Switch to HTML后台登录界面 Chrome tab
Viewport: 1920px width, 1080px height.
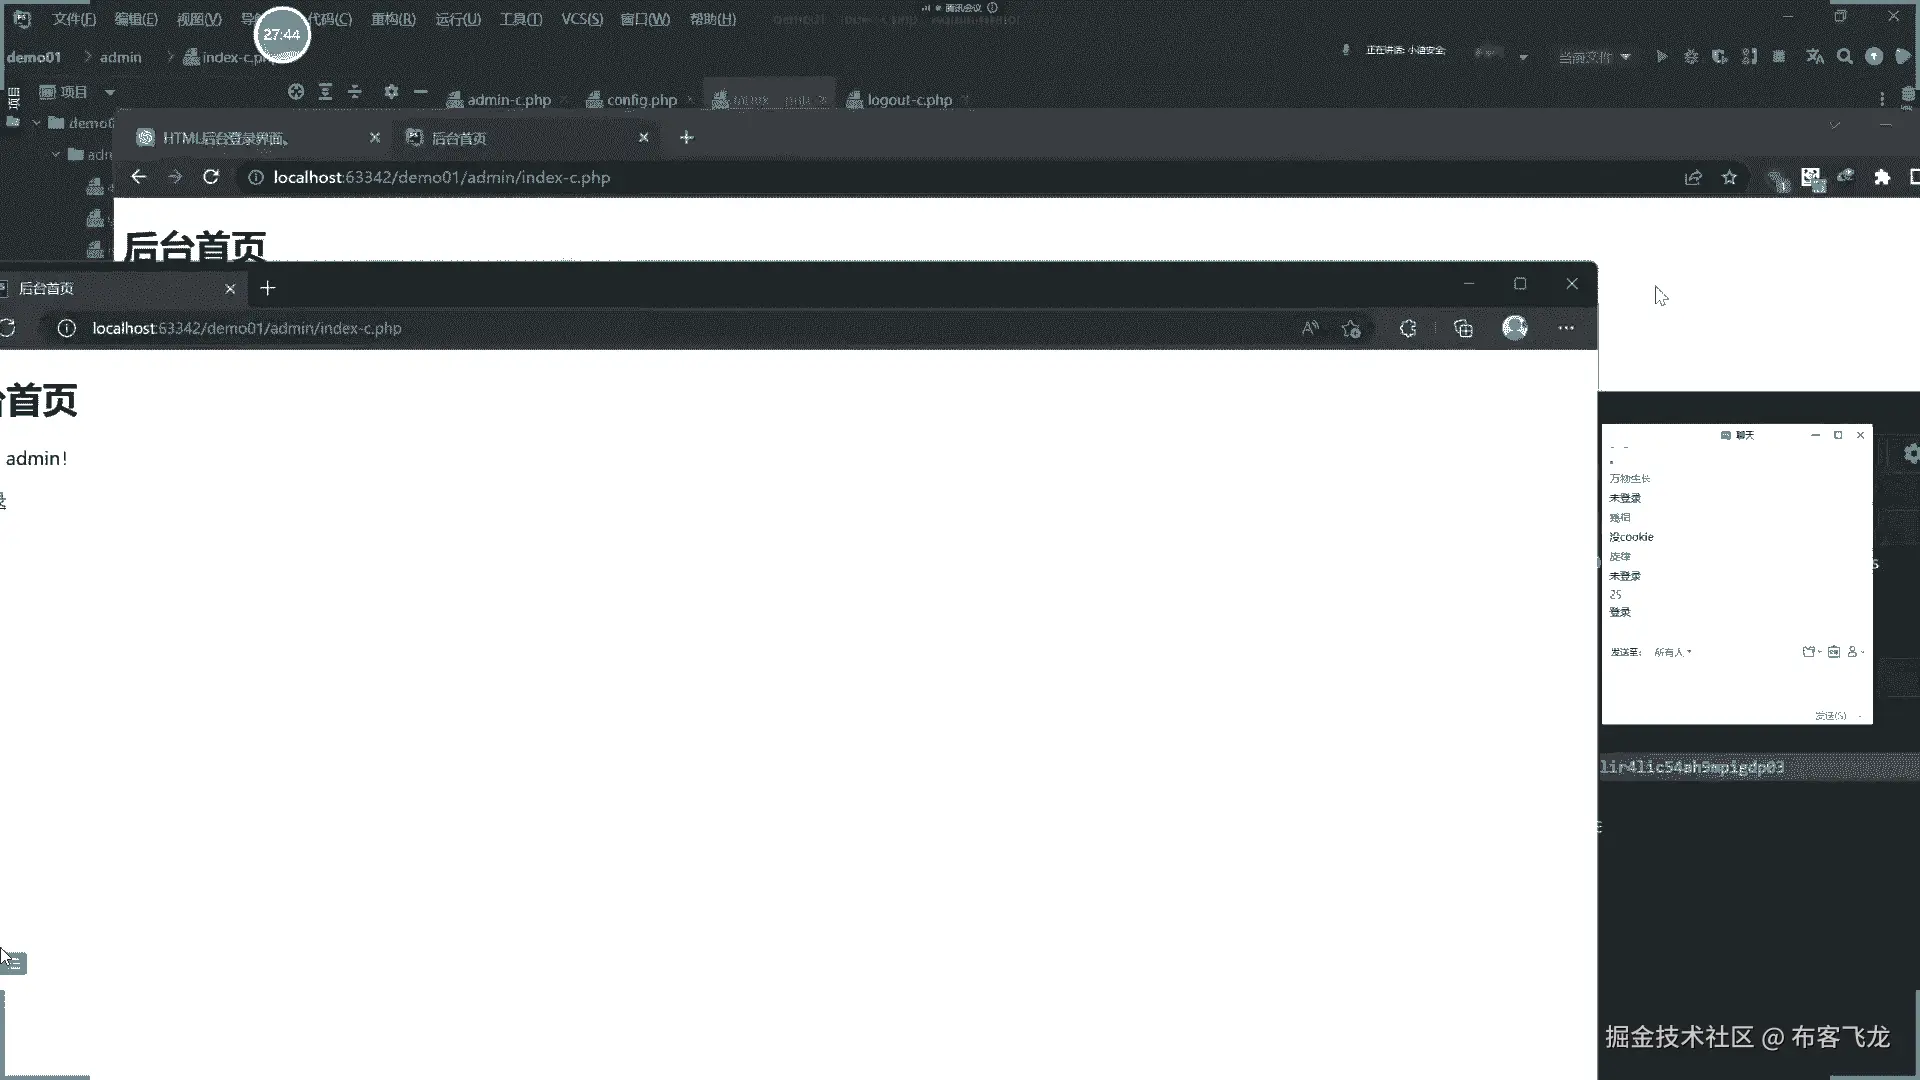(x=226, y=138)
